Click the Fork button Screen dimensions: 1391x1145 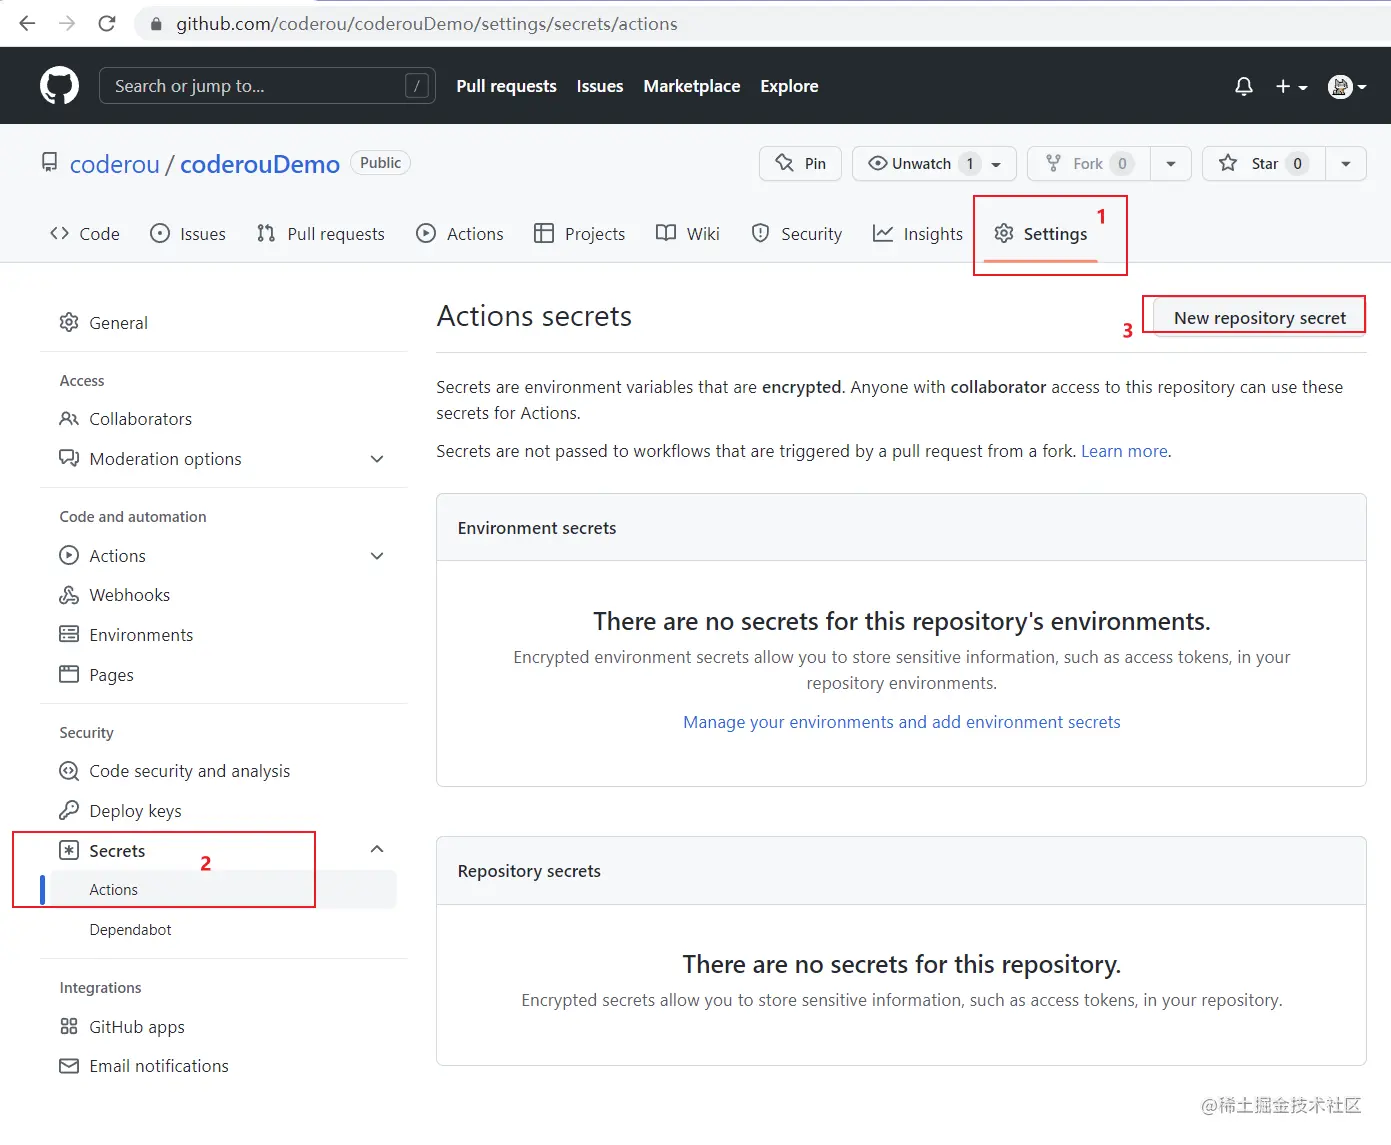(1088, 163)
